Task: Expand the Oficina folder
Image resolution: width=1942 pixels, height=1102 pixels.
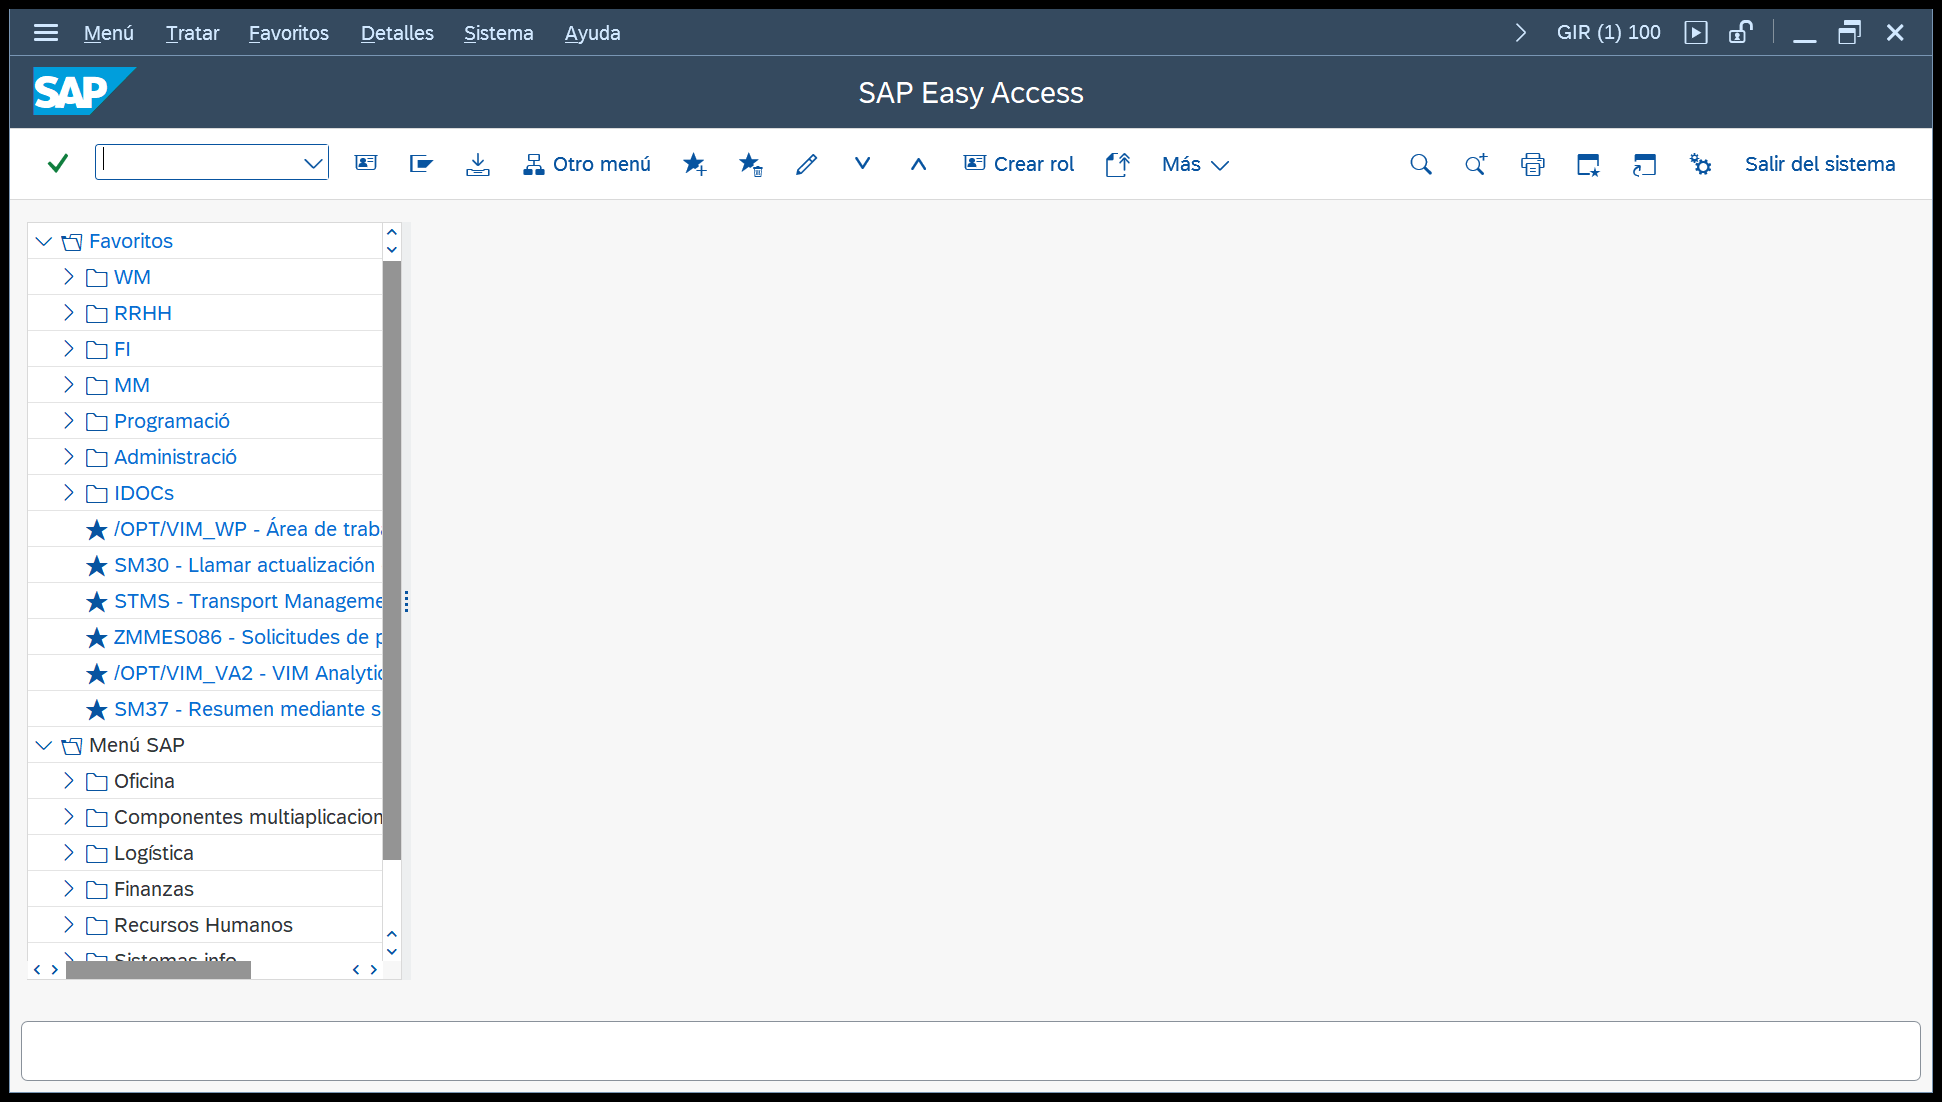Action: click(68, 781)
